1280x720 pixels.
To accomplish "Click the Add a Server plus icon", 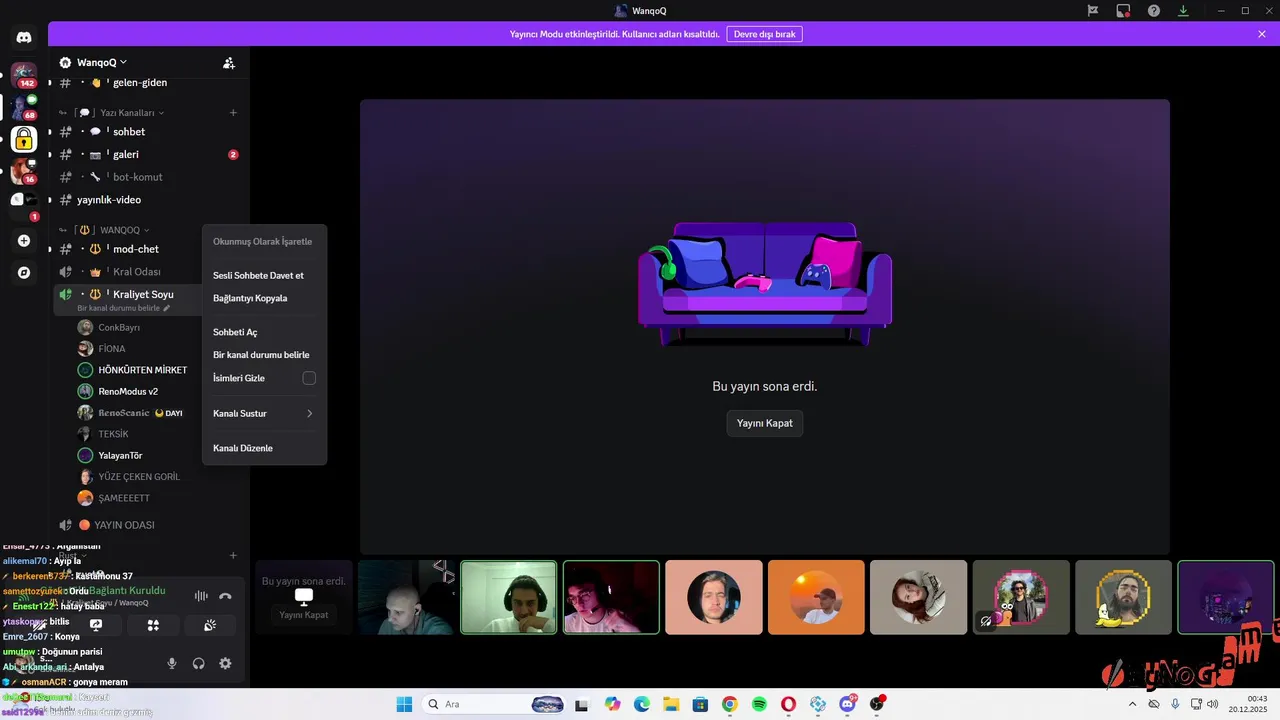I will [24, 241].
